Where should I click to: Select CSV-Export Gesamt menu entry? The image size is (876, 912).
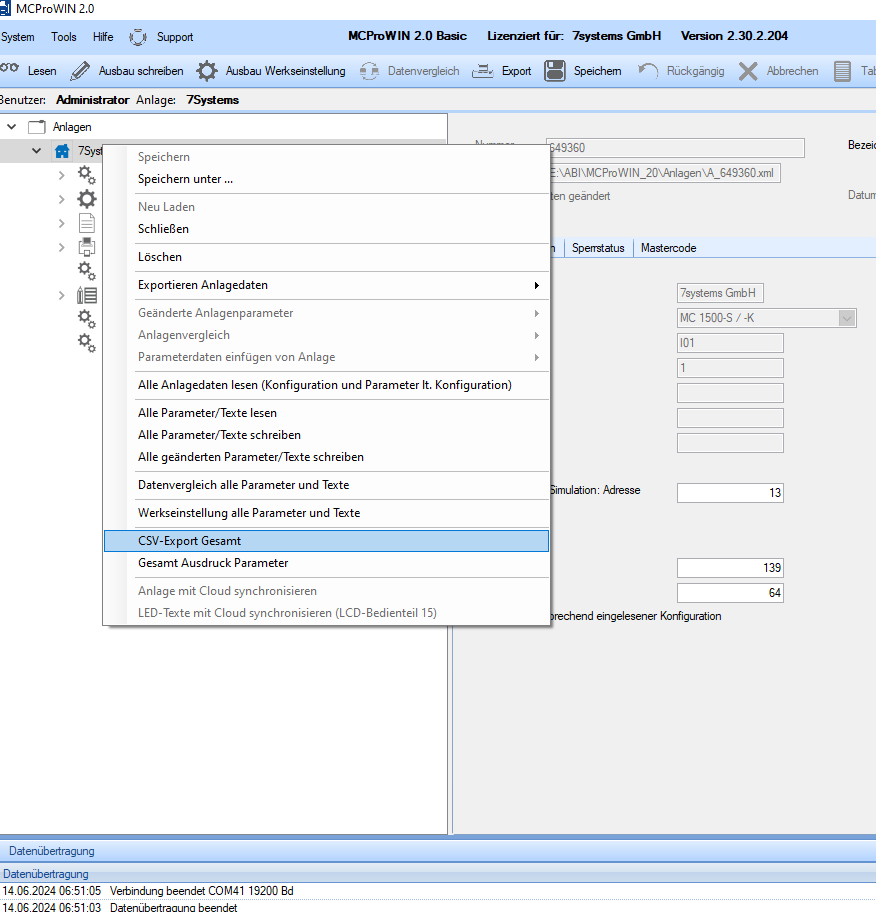tap(326, 541)
